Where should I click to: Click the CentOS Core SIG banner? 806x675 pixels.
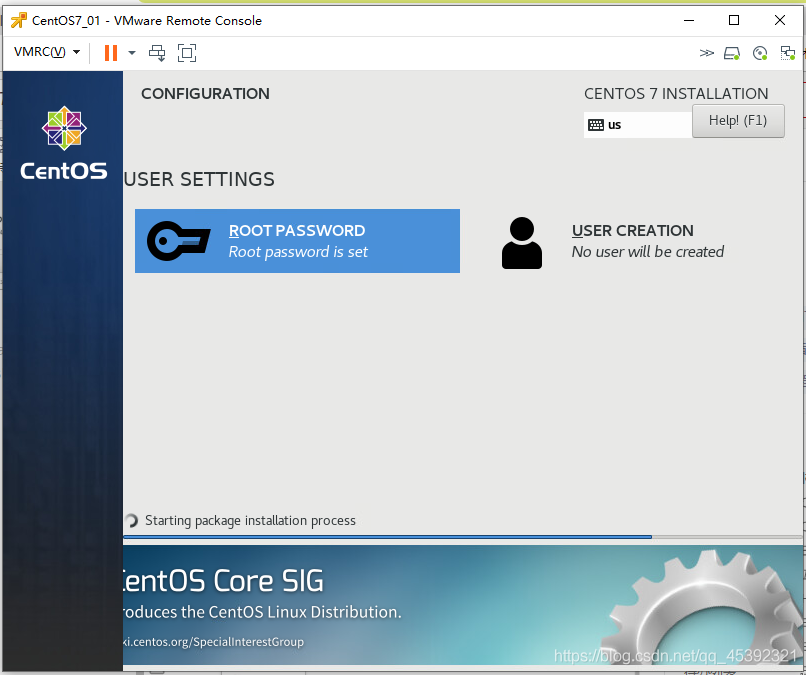click(x=463, y=605)
